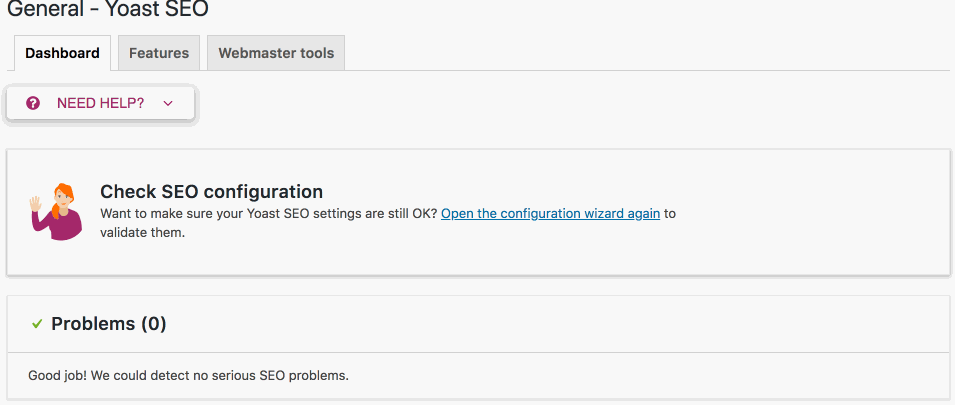This screenshot has height=405, width=955.
Task: Click the '(0)' count in Problems heading
Action: click(x=153, y=324)
